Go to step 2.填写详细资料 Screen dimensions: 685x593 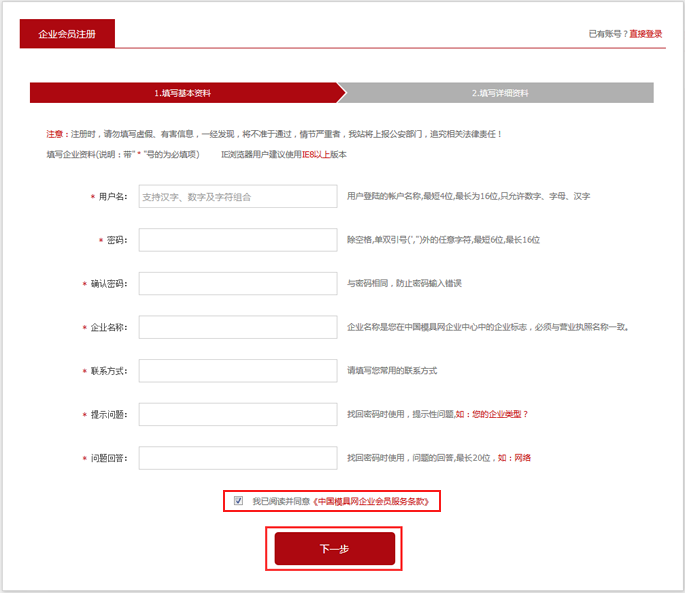pos(500,93)
